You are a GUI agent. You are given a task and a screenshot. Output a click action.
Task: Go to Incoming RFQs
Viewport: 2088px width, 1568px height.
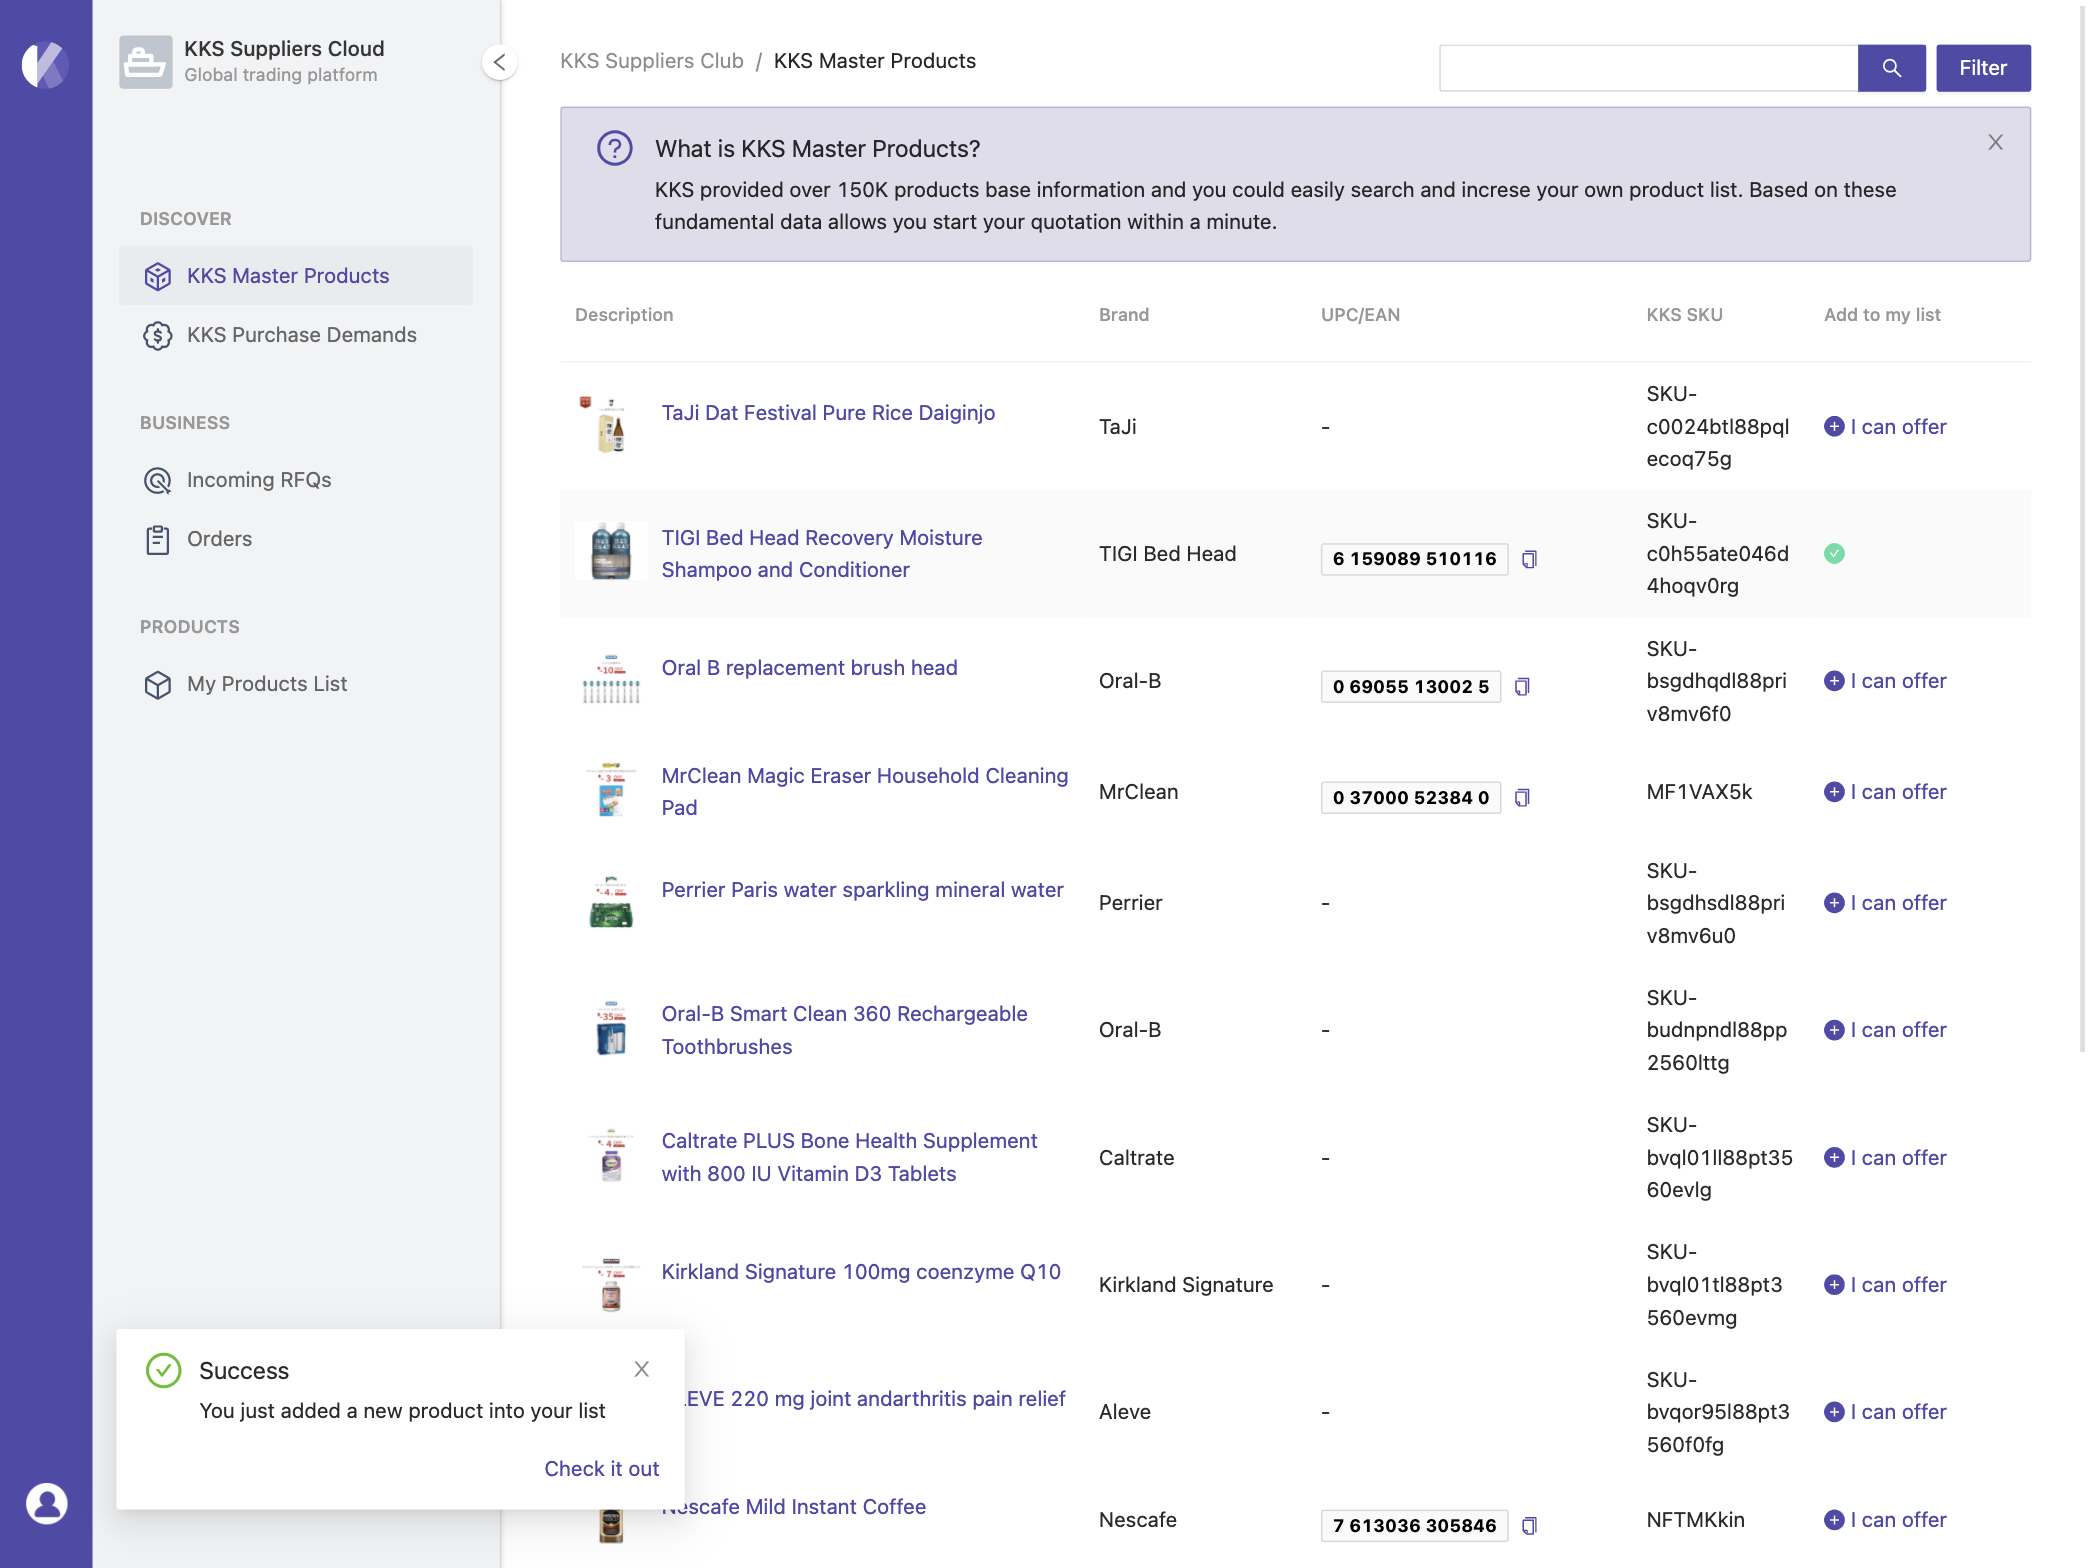[295, 480]
